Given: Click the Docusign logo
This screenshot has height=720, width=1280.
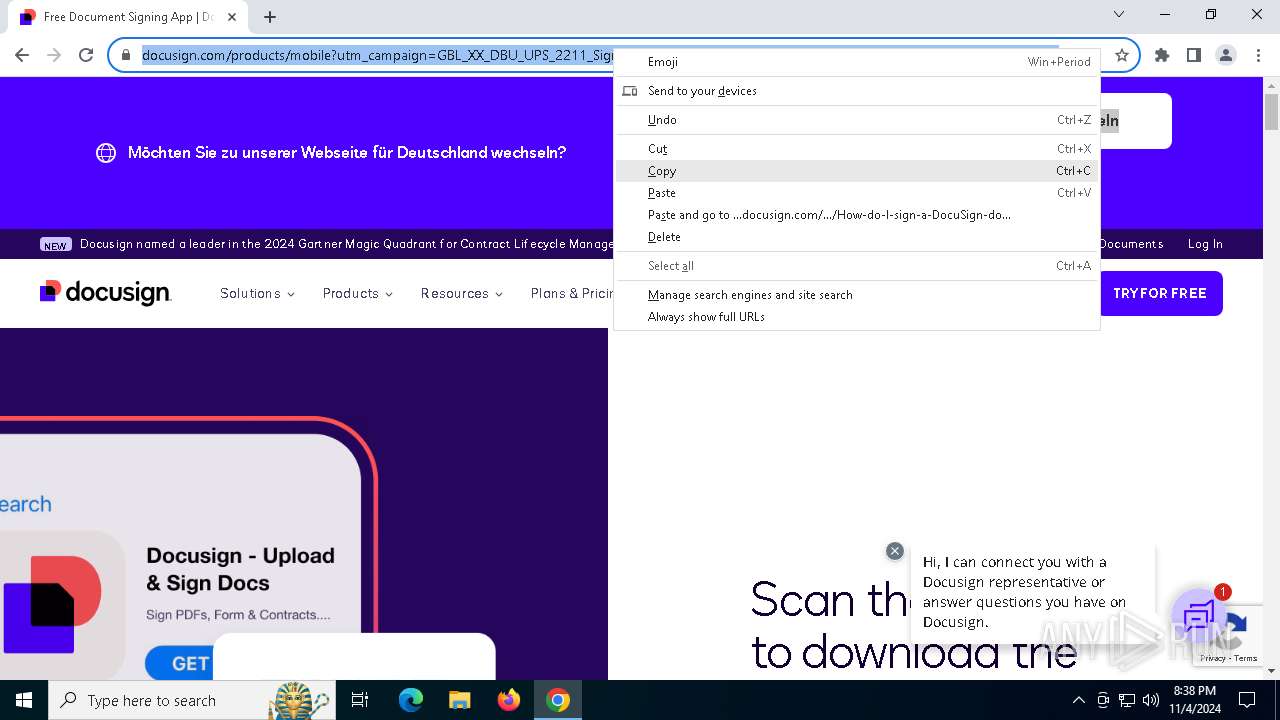Looking at the screenshot, I should [106, 292].
